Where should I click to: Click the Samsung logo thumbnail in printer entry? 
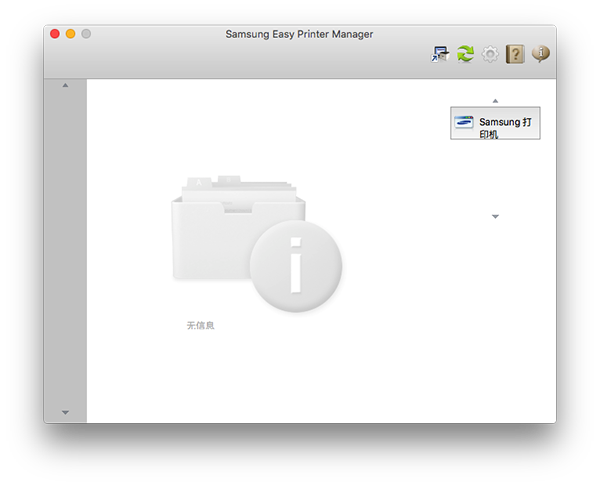(464, 122)
